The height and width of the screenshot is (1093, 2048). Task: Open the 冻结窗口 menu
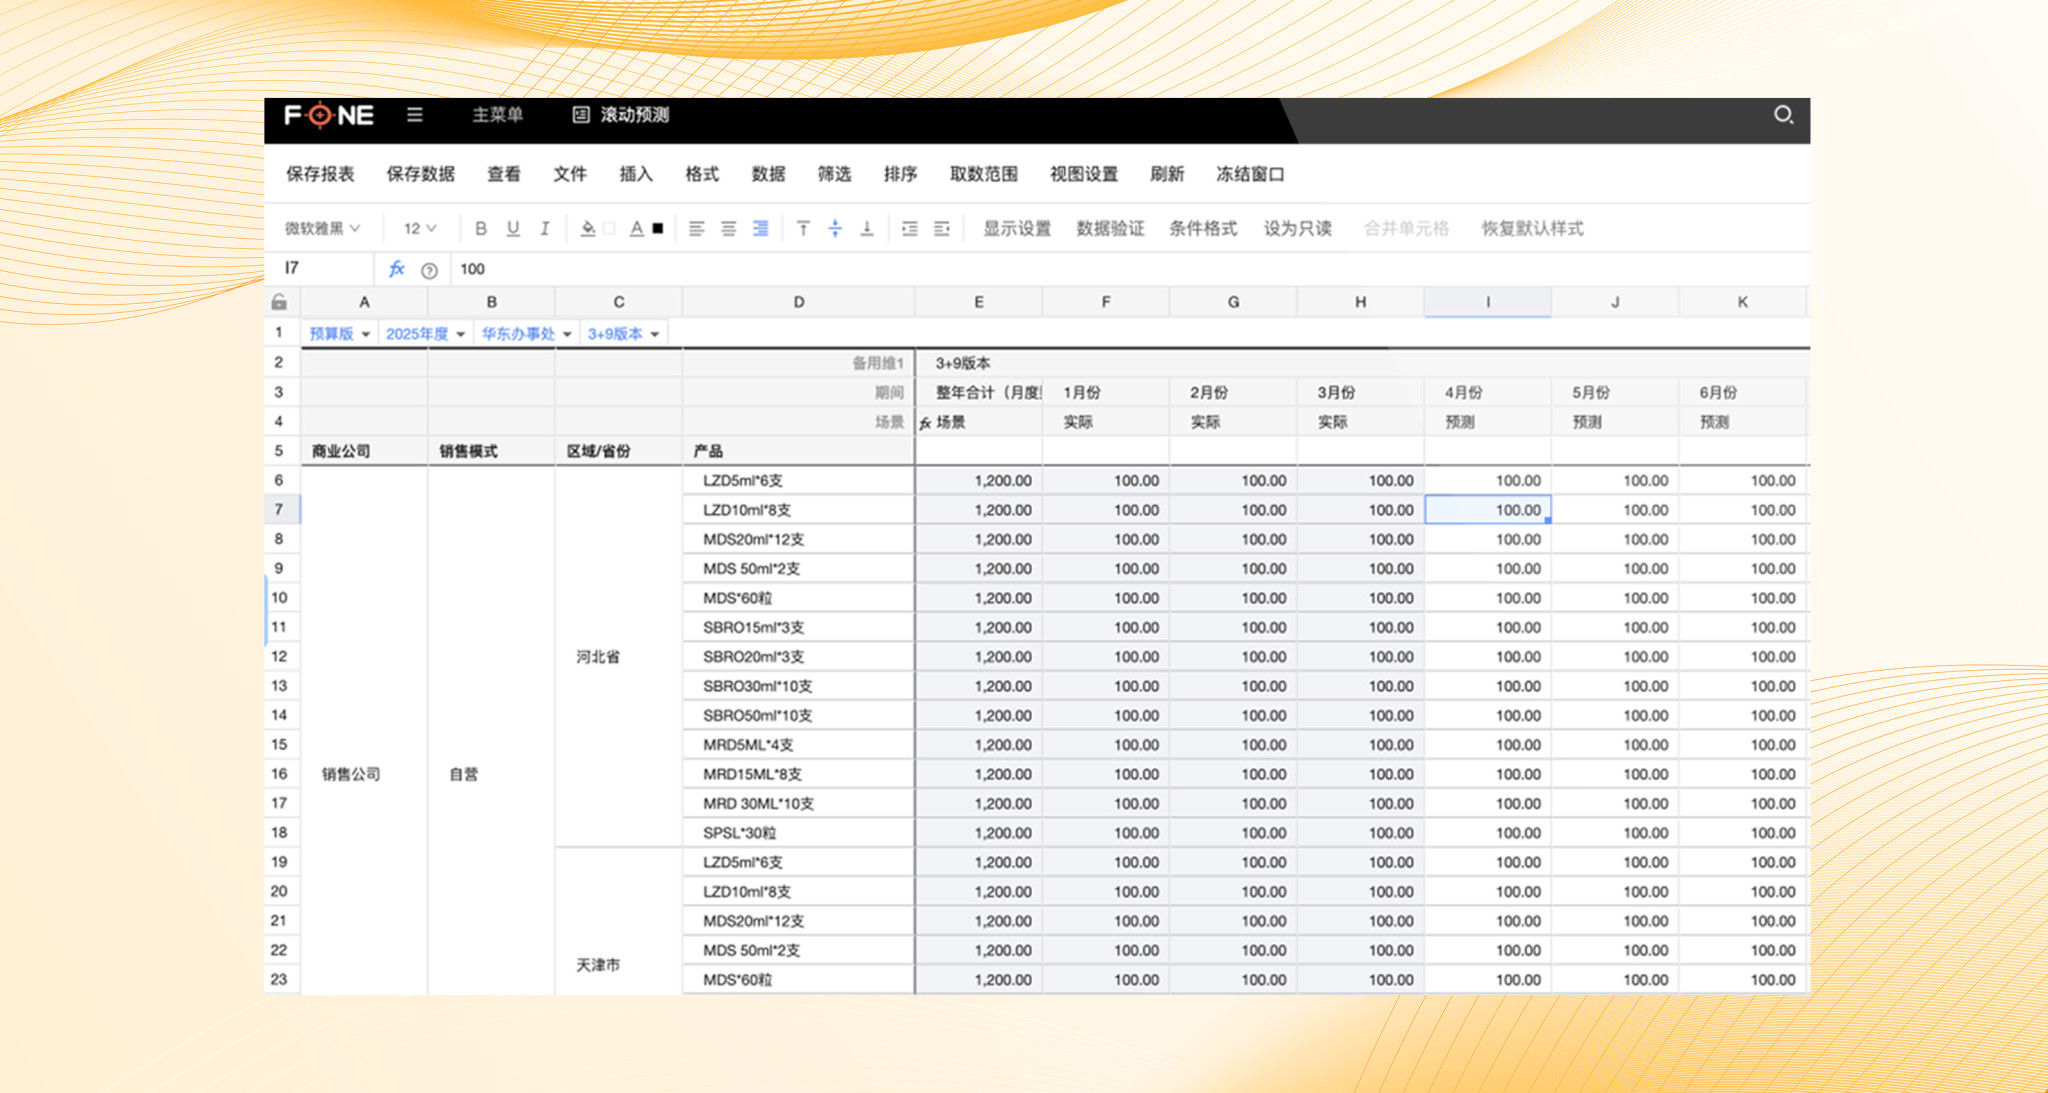click(1250, 174)
